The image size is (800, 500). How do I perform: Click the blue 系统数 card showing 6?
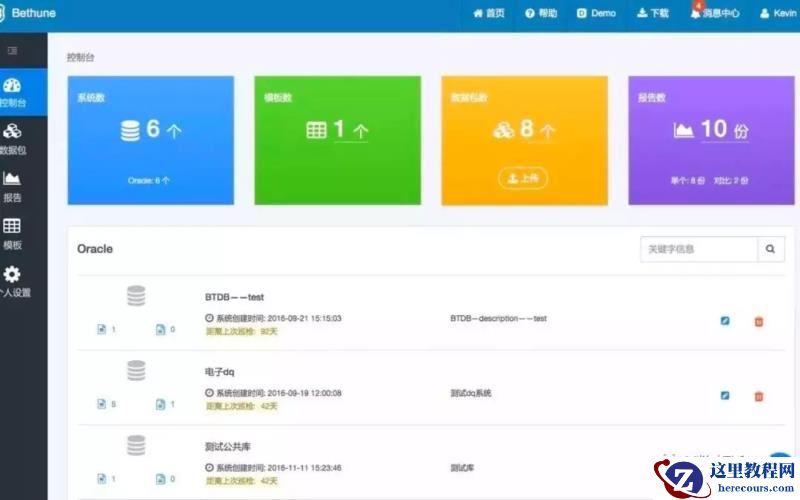pyautogui.click(x=151, y=140)
